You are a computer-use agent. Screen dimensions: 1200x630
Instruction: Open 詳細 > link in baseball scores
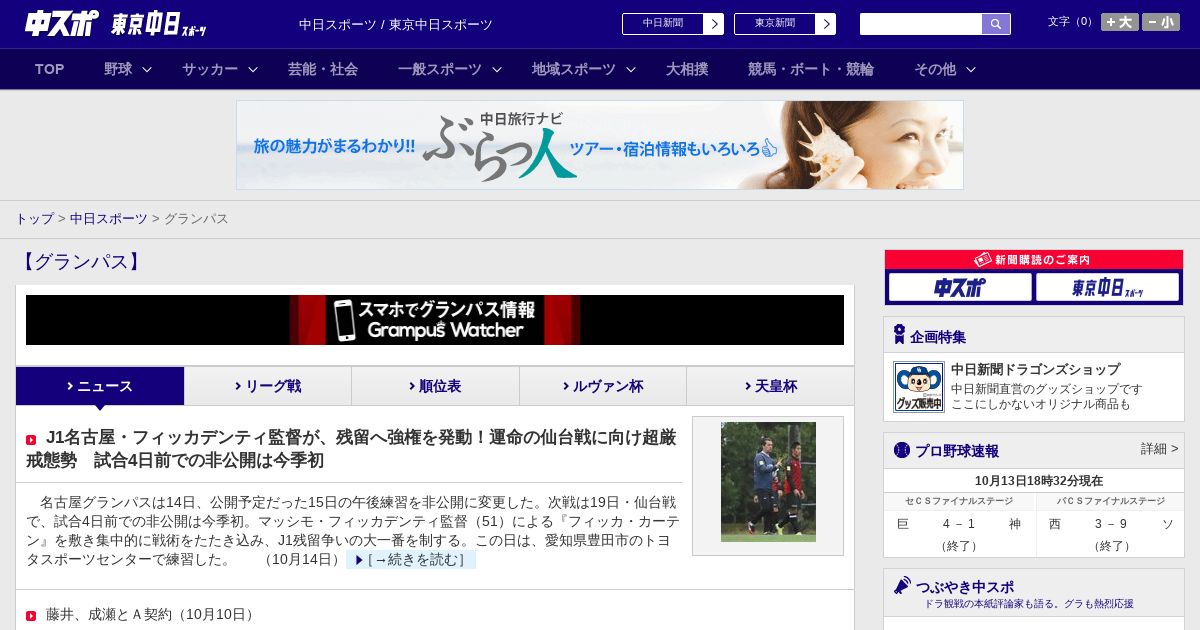point(1159,449)
